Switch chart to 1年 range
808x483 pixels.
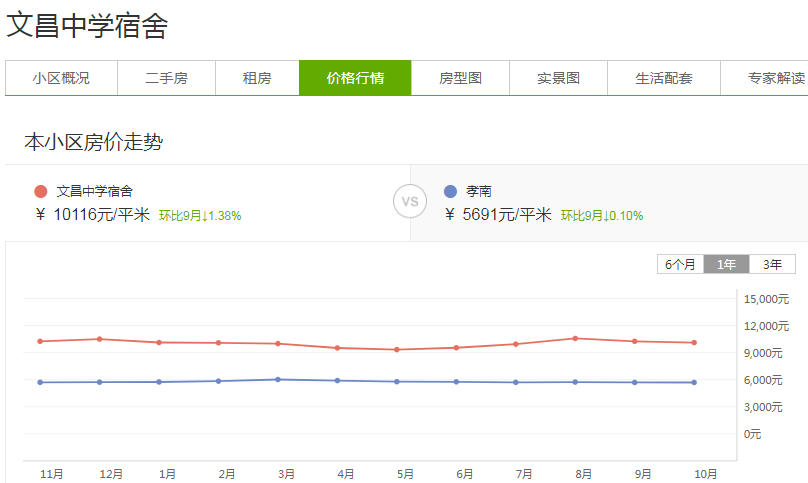point(726,264)
